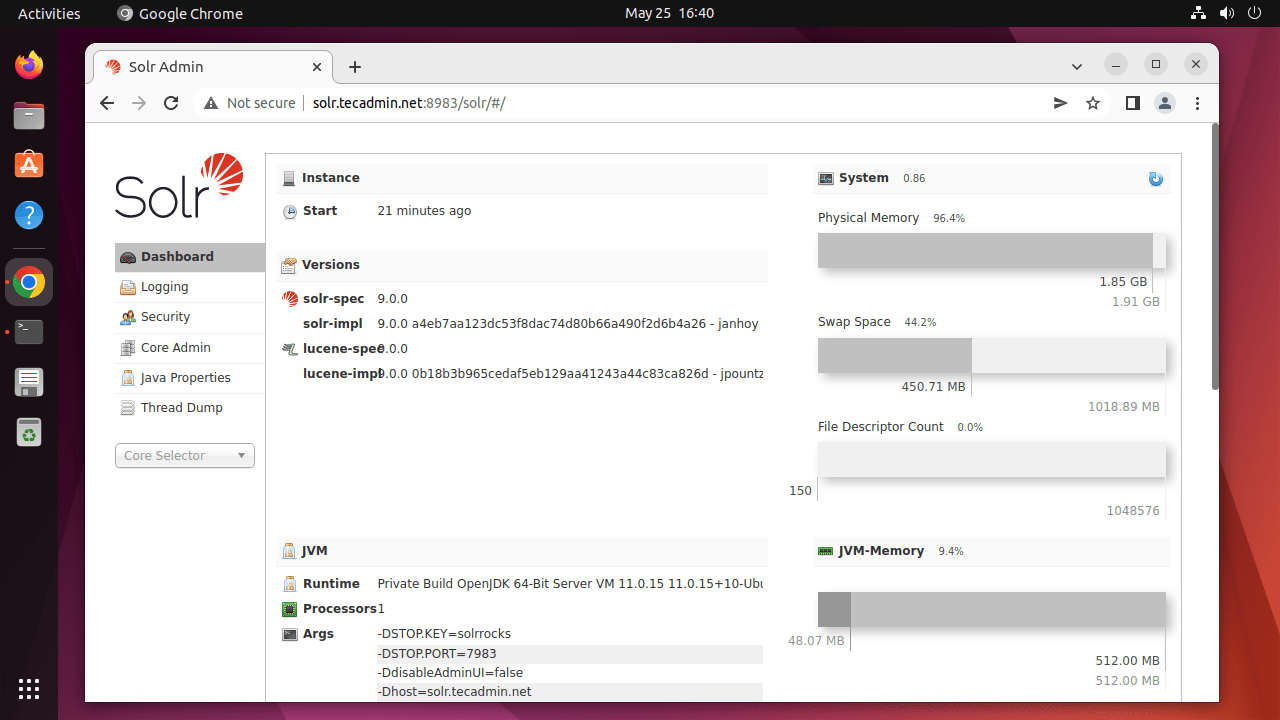Open Chrome profile menu
This screenshot has width=1280, height=720.
coord(1165,103)
